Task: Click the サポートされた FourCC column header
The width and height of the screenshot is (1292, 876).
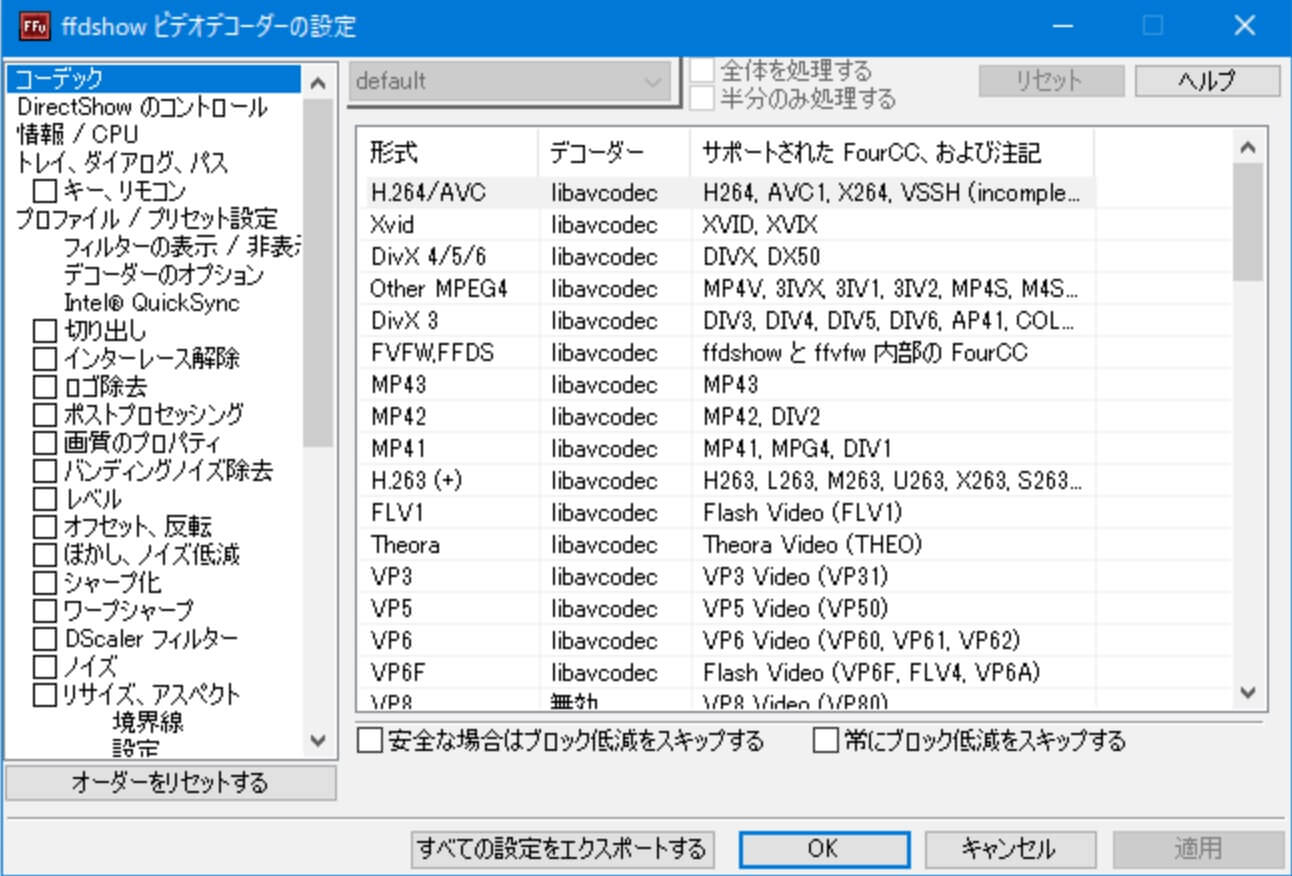Action: (x=892, y=153)
